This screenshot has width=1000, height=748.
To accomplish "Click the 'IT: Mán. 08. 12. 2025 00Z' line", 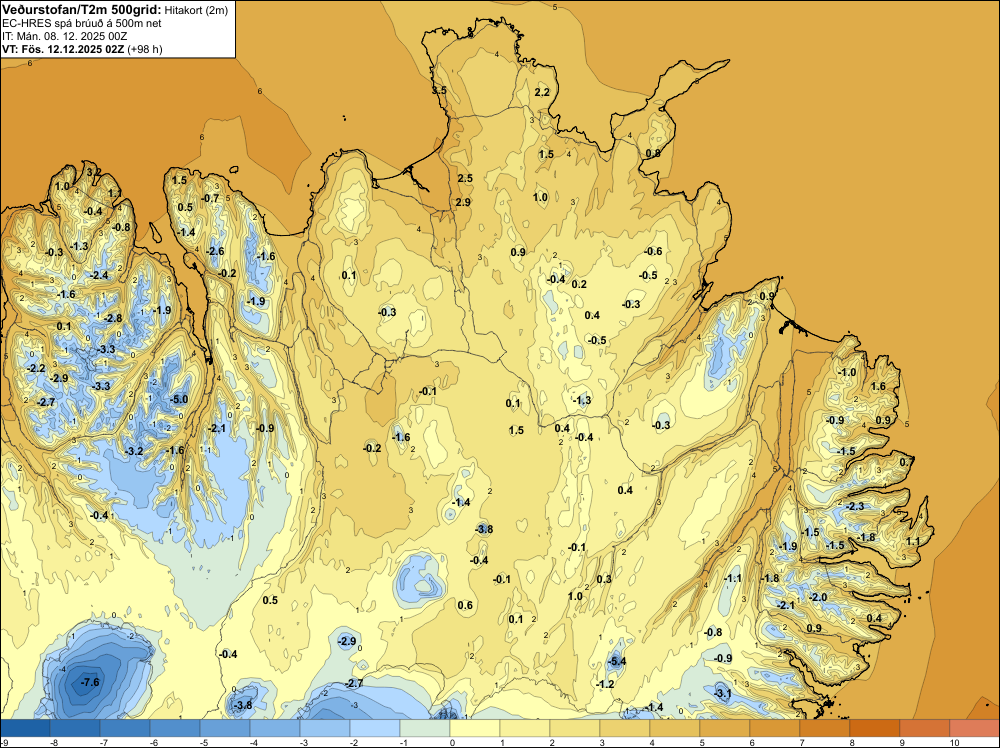I will click(x=64, y=36).
